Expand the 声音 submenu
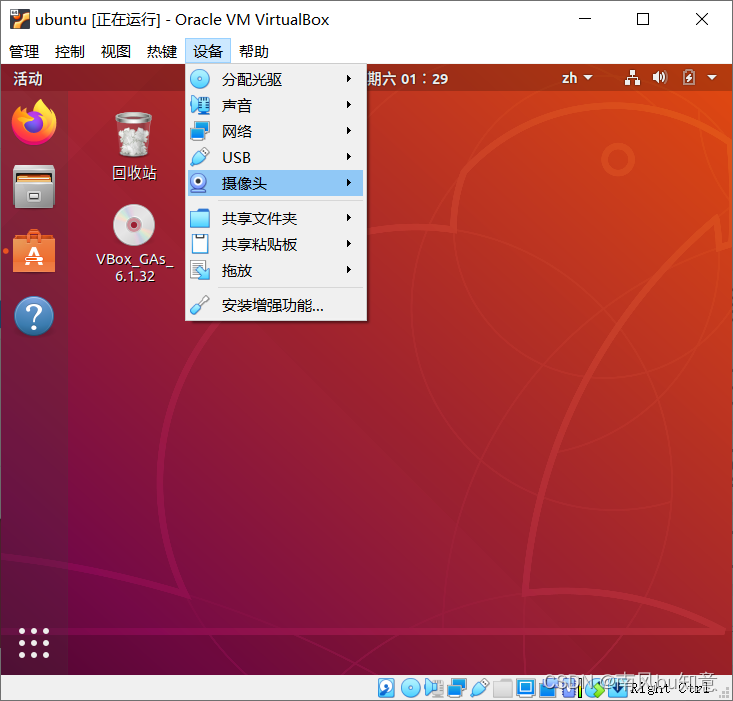This screenshot has height=701, width=733. tap(275, 105)
